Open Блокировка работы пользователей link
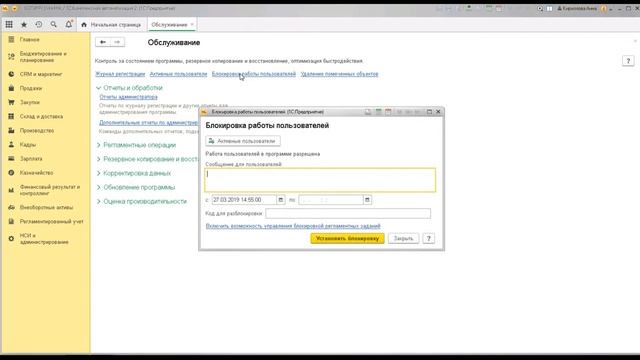Viewport: 640px width, 360px height. point(254,74)
